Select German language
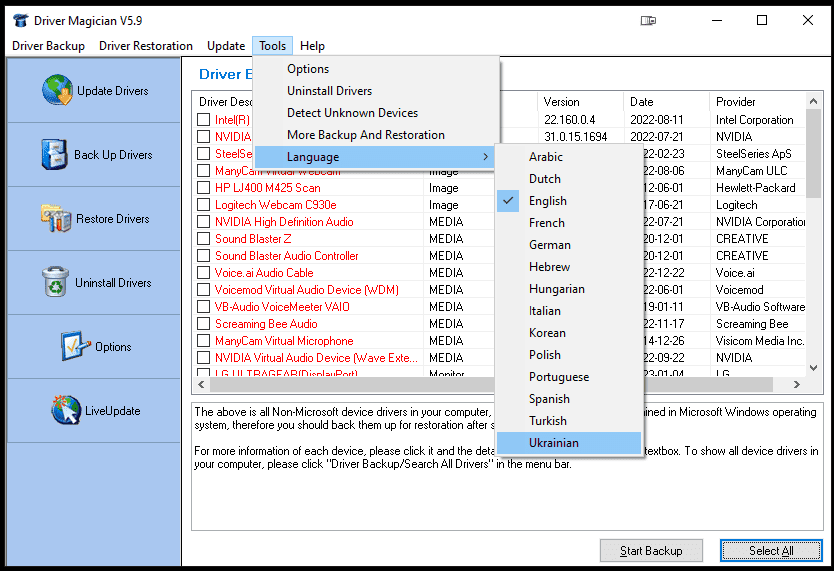This screenshot has width=834, height=571. [x=569, y=245]
